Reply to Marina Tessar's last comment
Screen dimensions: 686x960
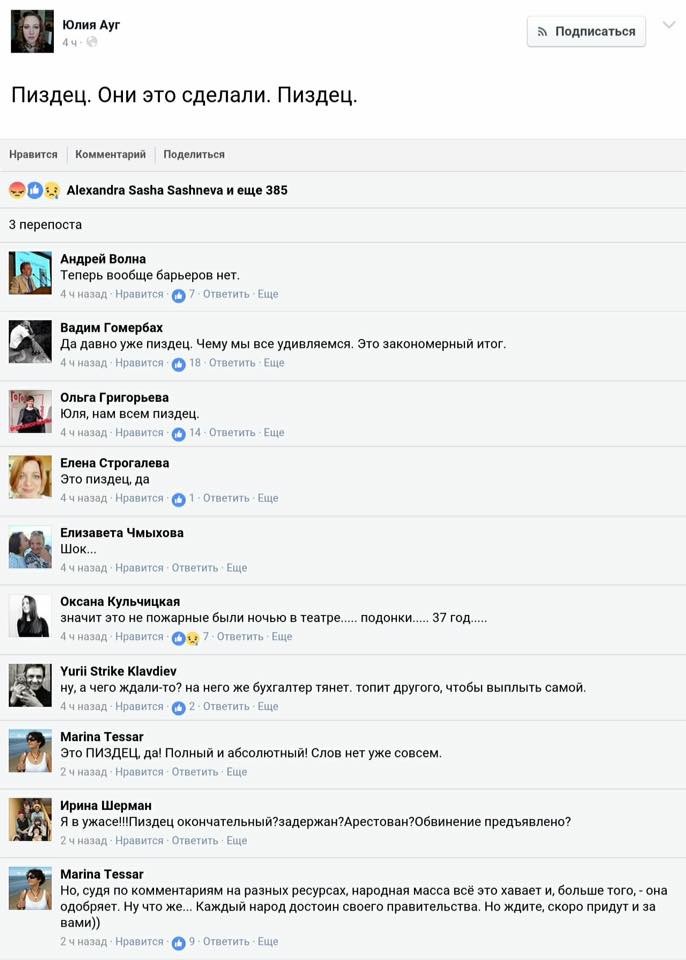(226, 941)
